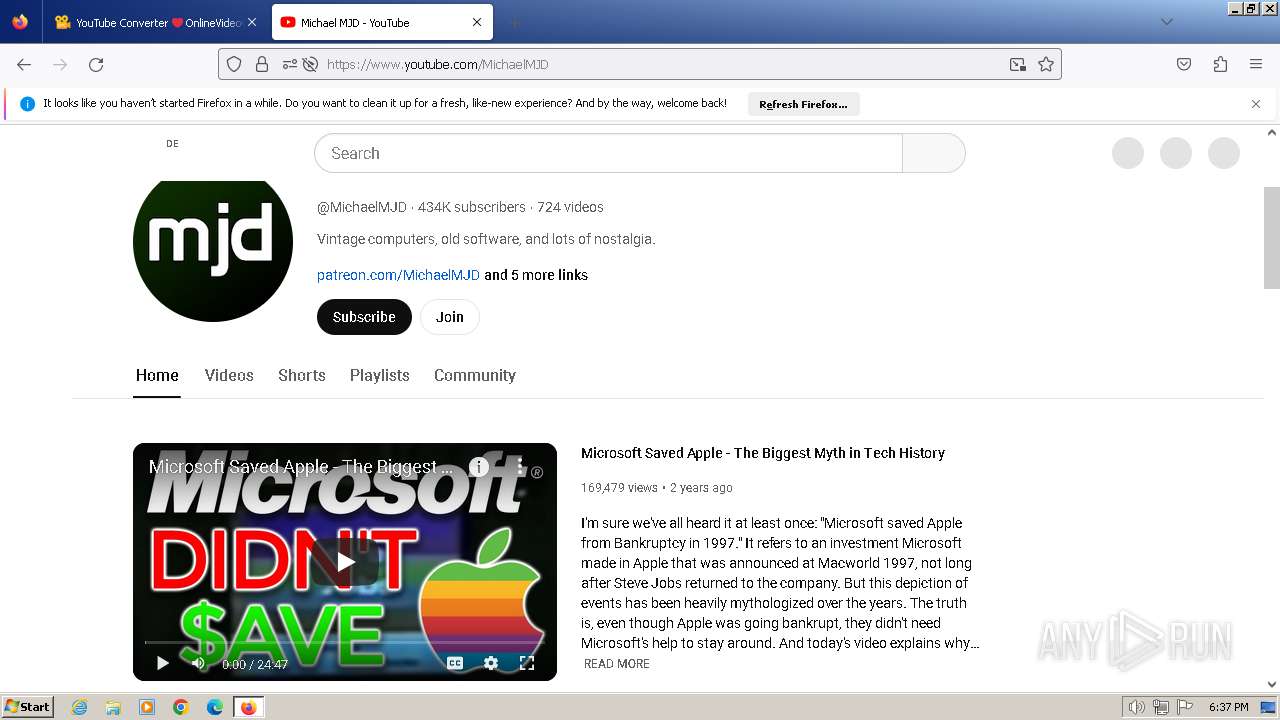Click the Refresh Firefox… button
Viewport: 1280px width, 720px height.
803,104
